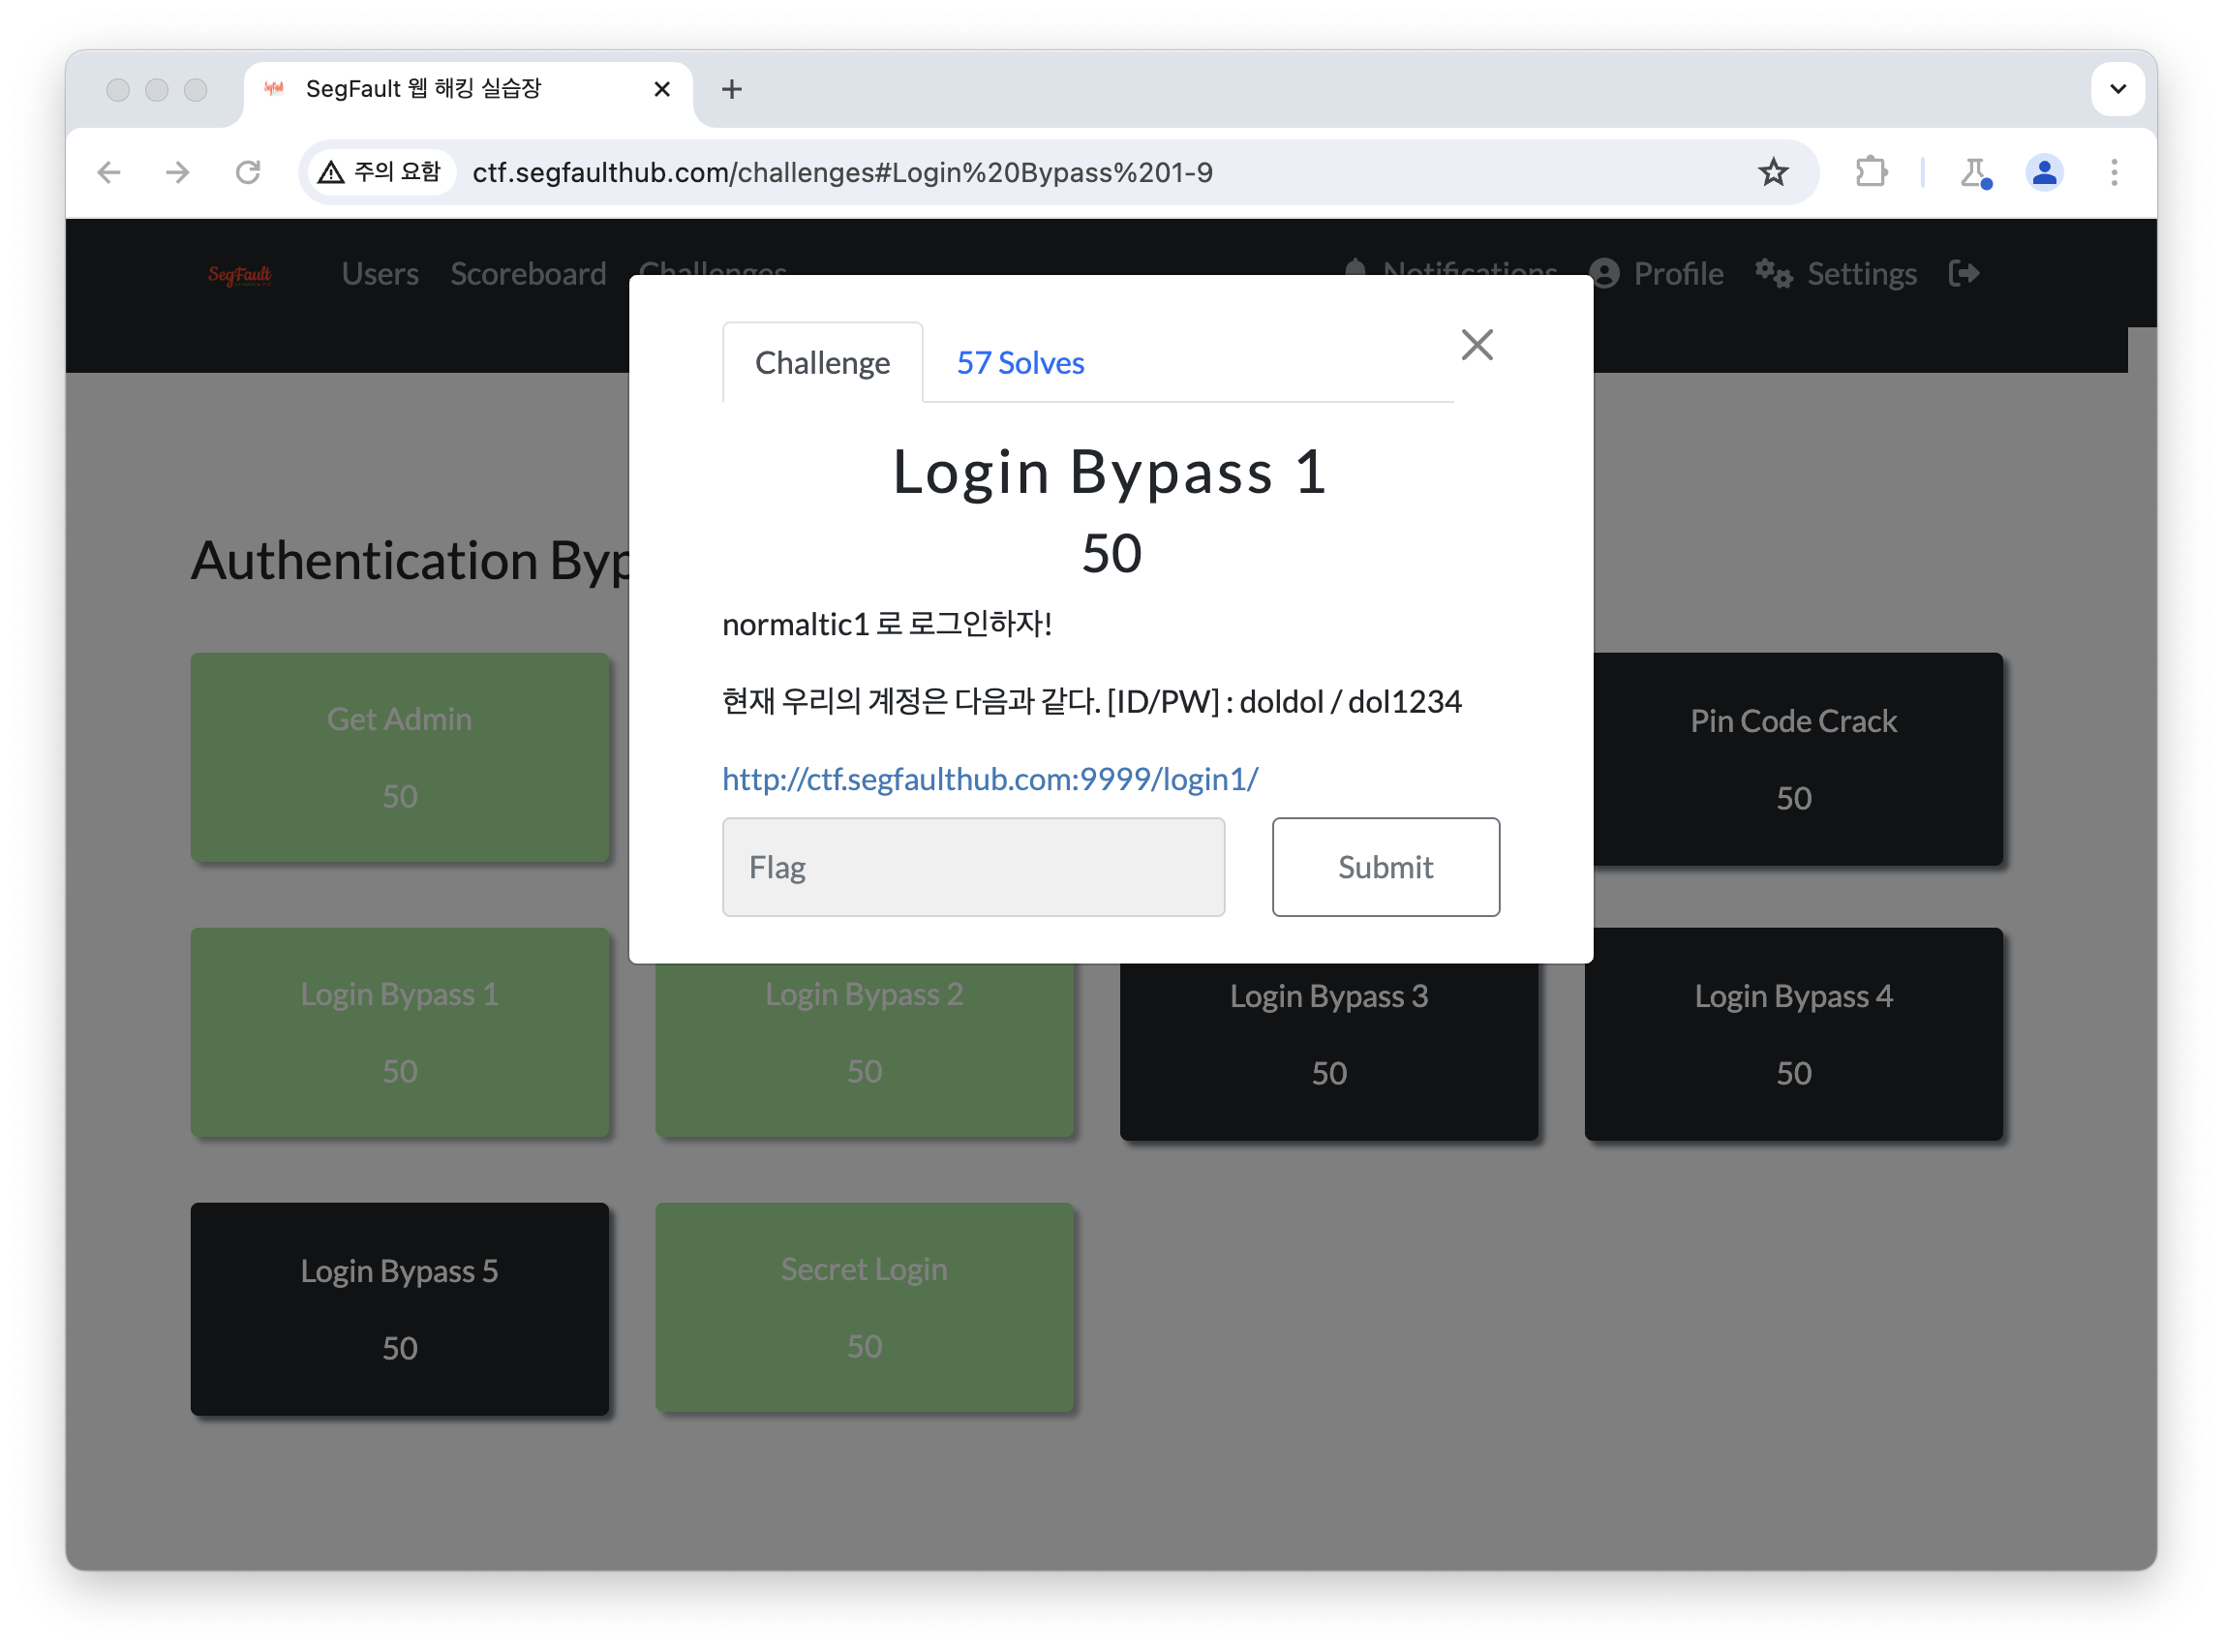Viewport: 2223px width, 1652px height.
Task: Bookmark this page with star icon
Action: [1773, 172]
